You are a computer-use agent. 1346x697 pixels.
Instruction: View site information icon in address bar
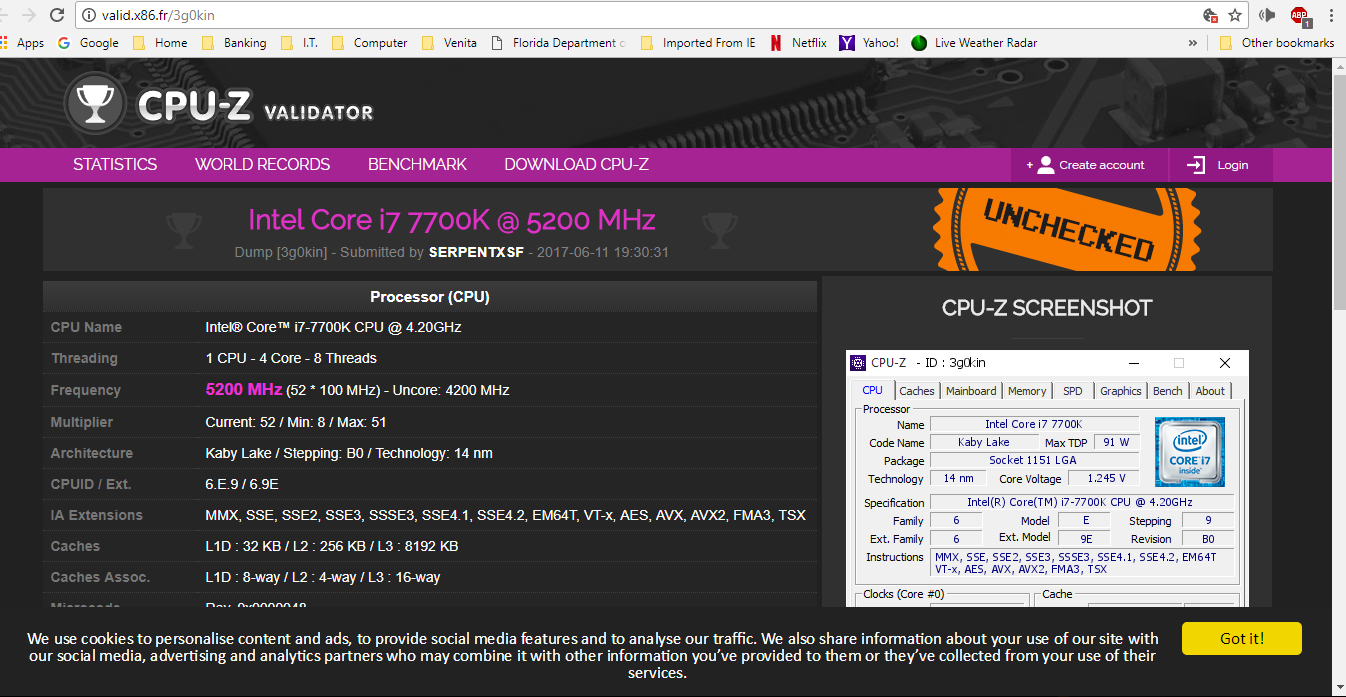pos(88,15)
